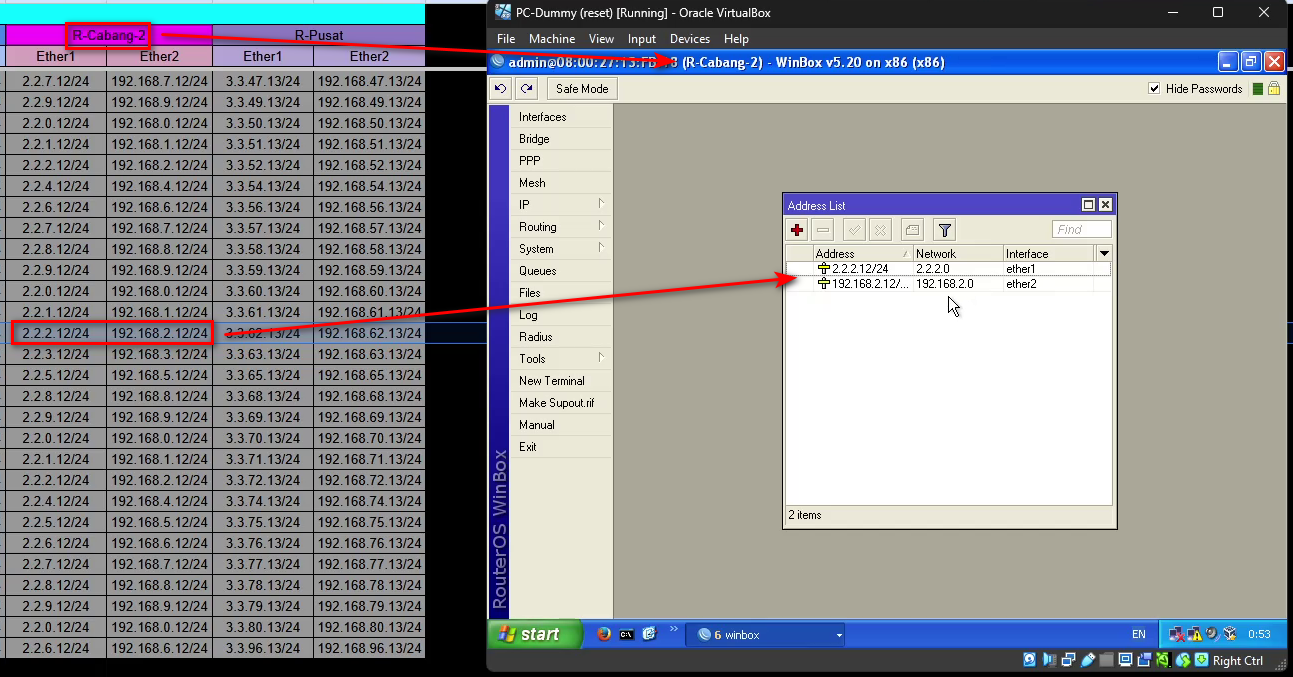Sort by the Address column header
Screen dimensions: 1293x677
[862, 254]
